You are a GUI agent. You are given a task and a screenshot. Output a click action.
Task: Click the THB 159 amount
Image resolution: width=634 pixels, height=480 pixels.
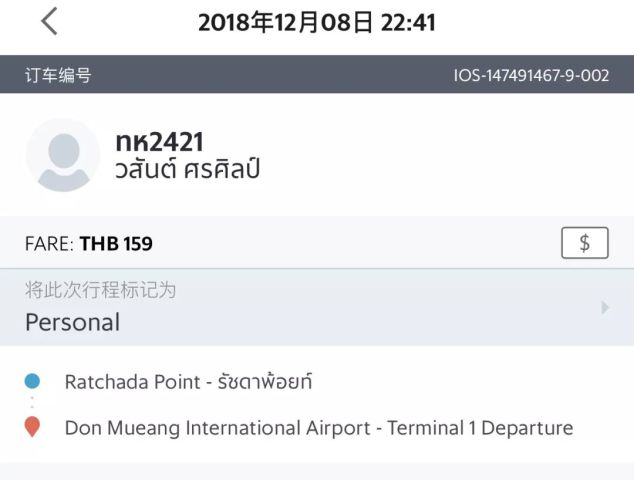coord(116,243)
